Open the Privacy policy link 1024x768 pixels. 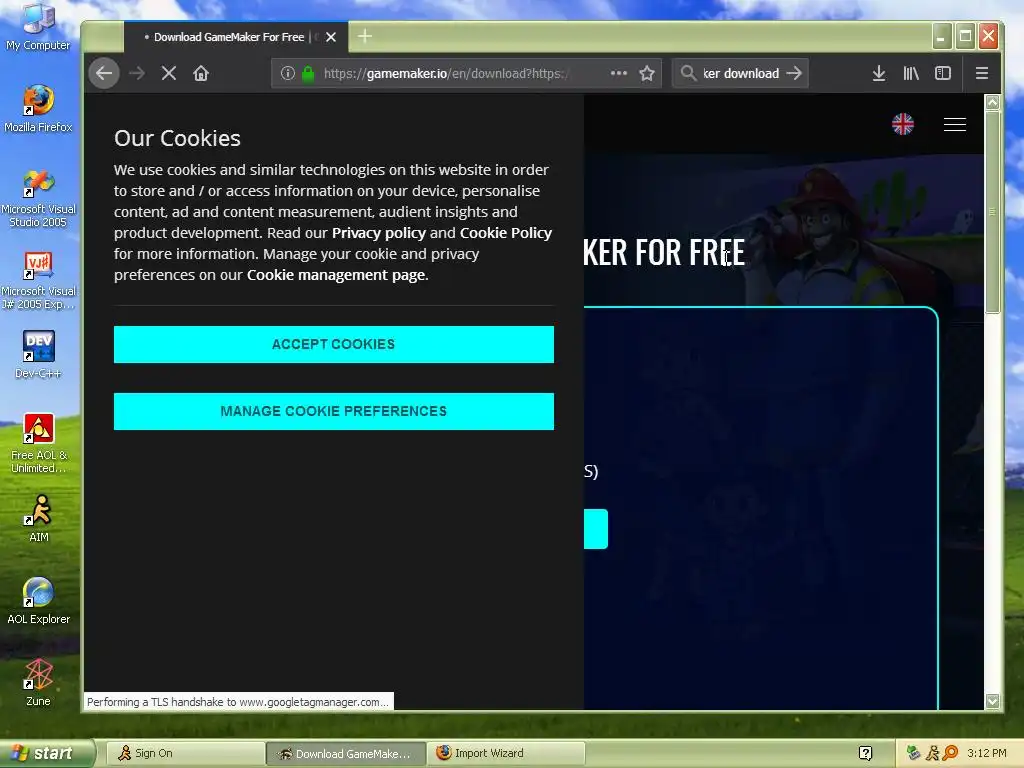click(379, 233)
